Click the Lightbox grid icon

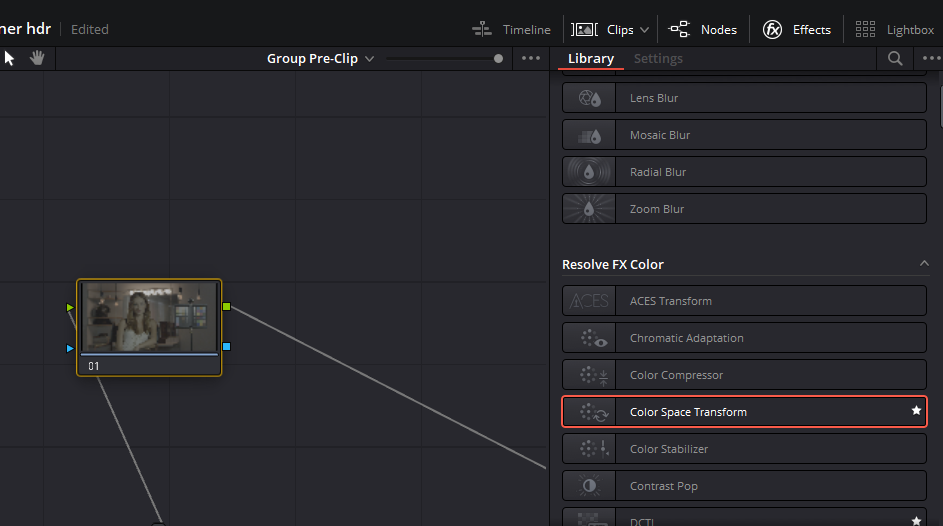(x=865, y=29)
